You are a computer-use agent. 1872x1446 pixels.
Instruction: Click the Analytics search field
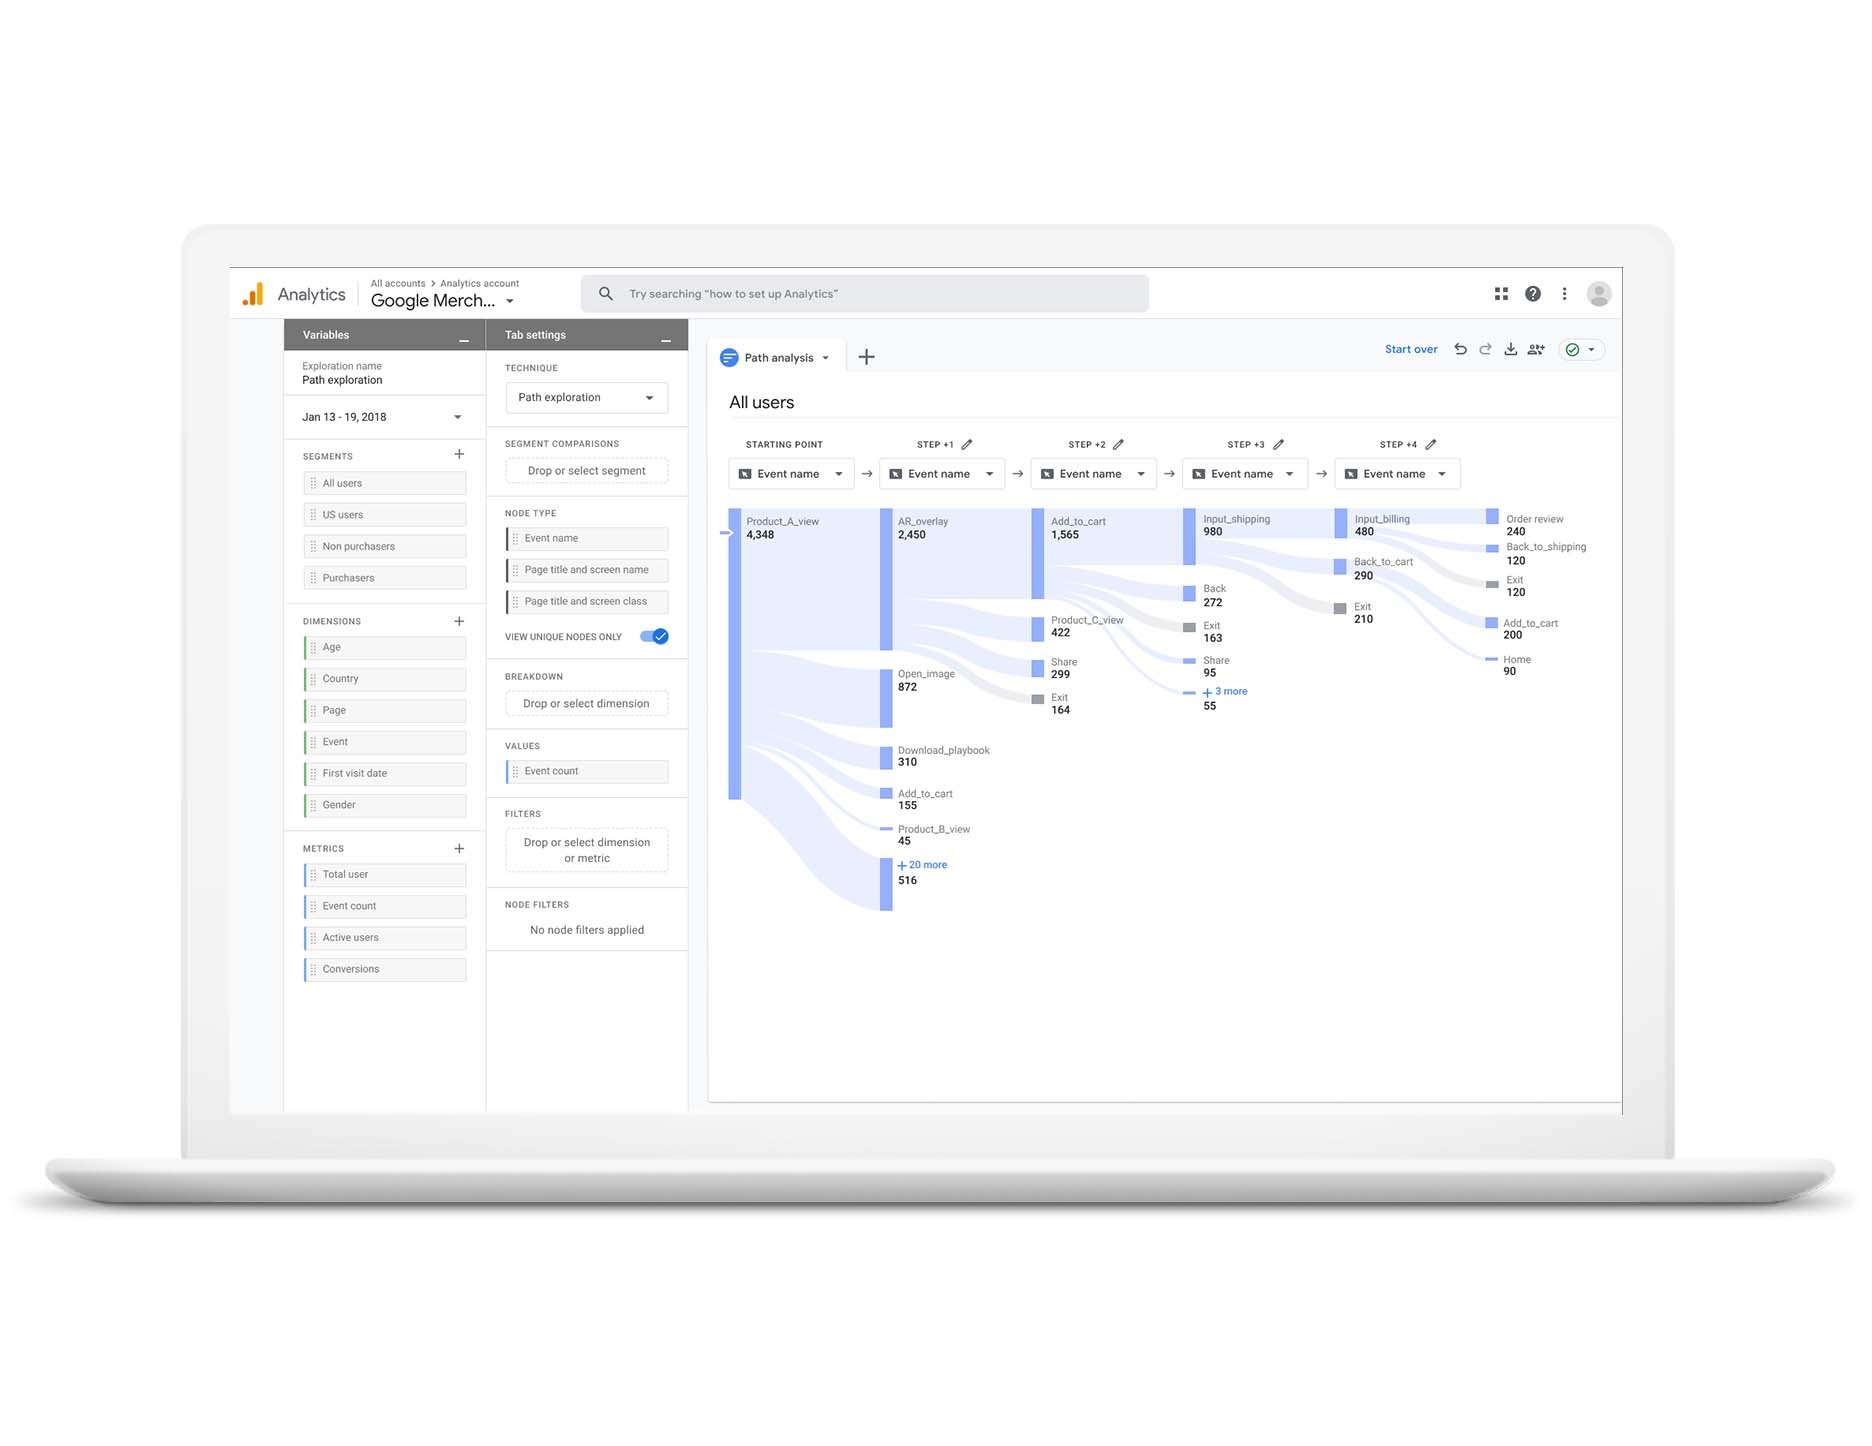click(865, 294)
